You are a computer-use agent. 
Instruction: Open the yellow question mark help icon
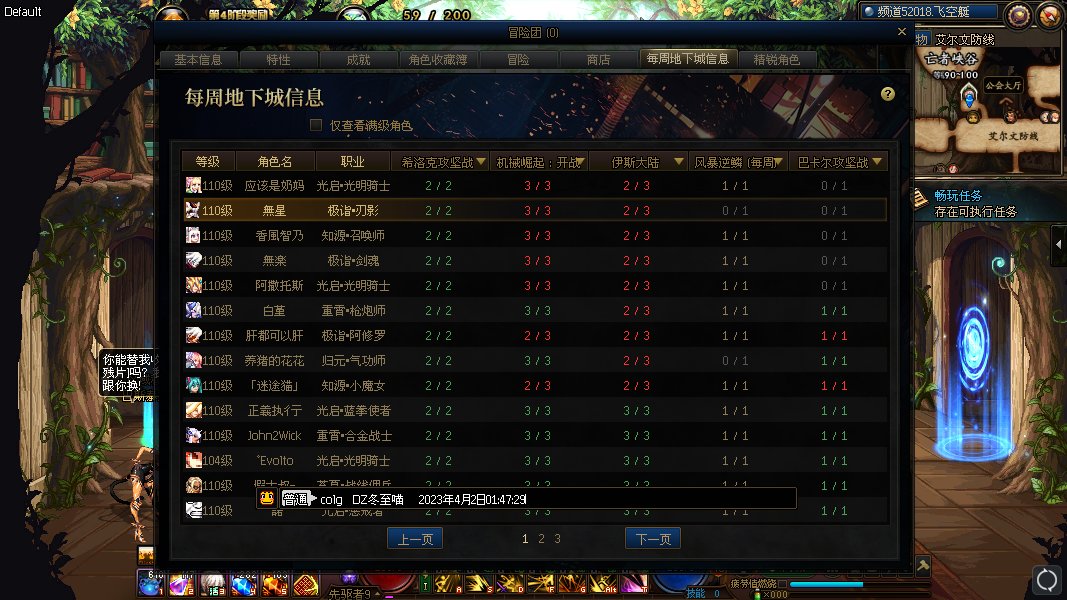tap(887, 94)
